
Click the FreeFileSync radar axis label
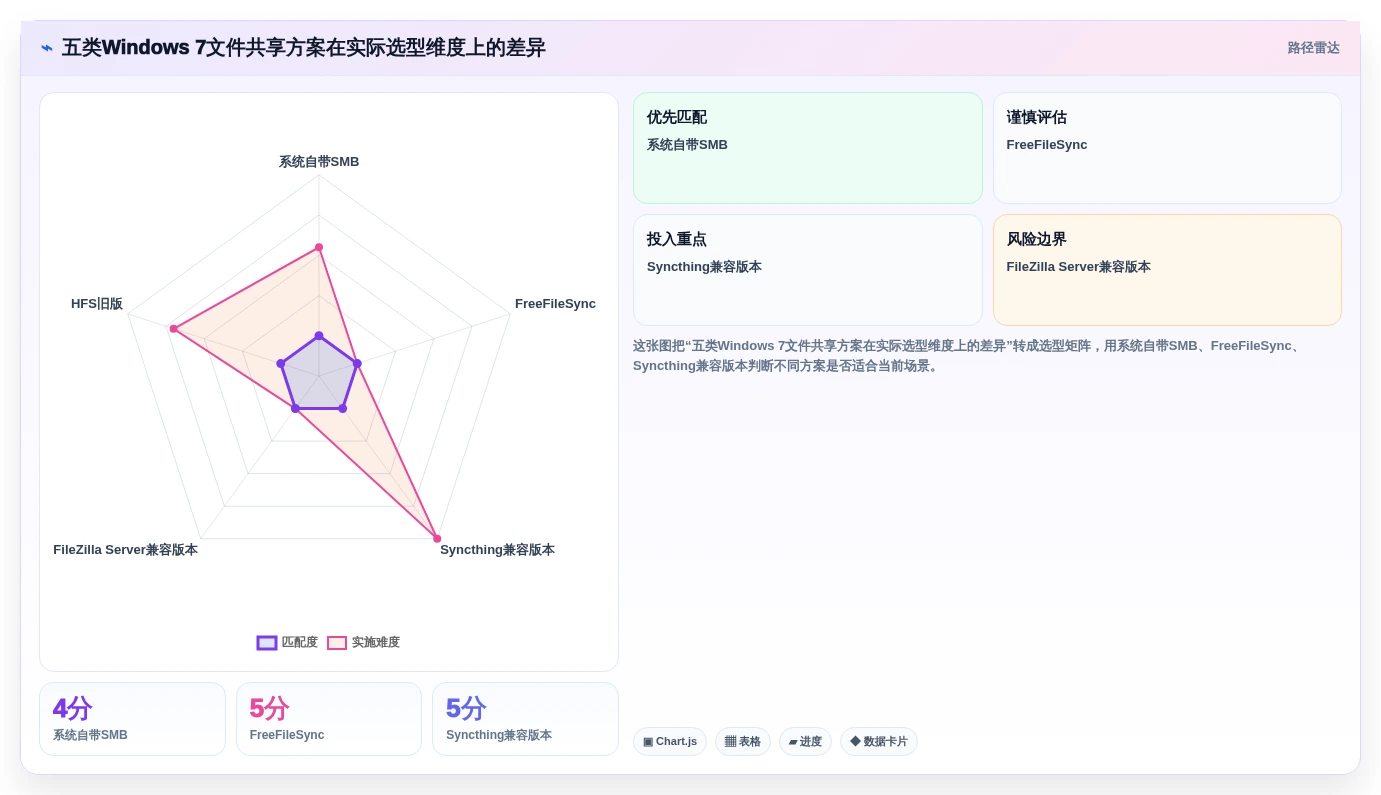[x=555, y=304]
